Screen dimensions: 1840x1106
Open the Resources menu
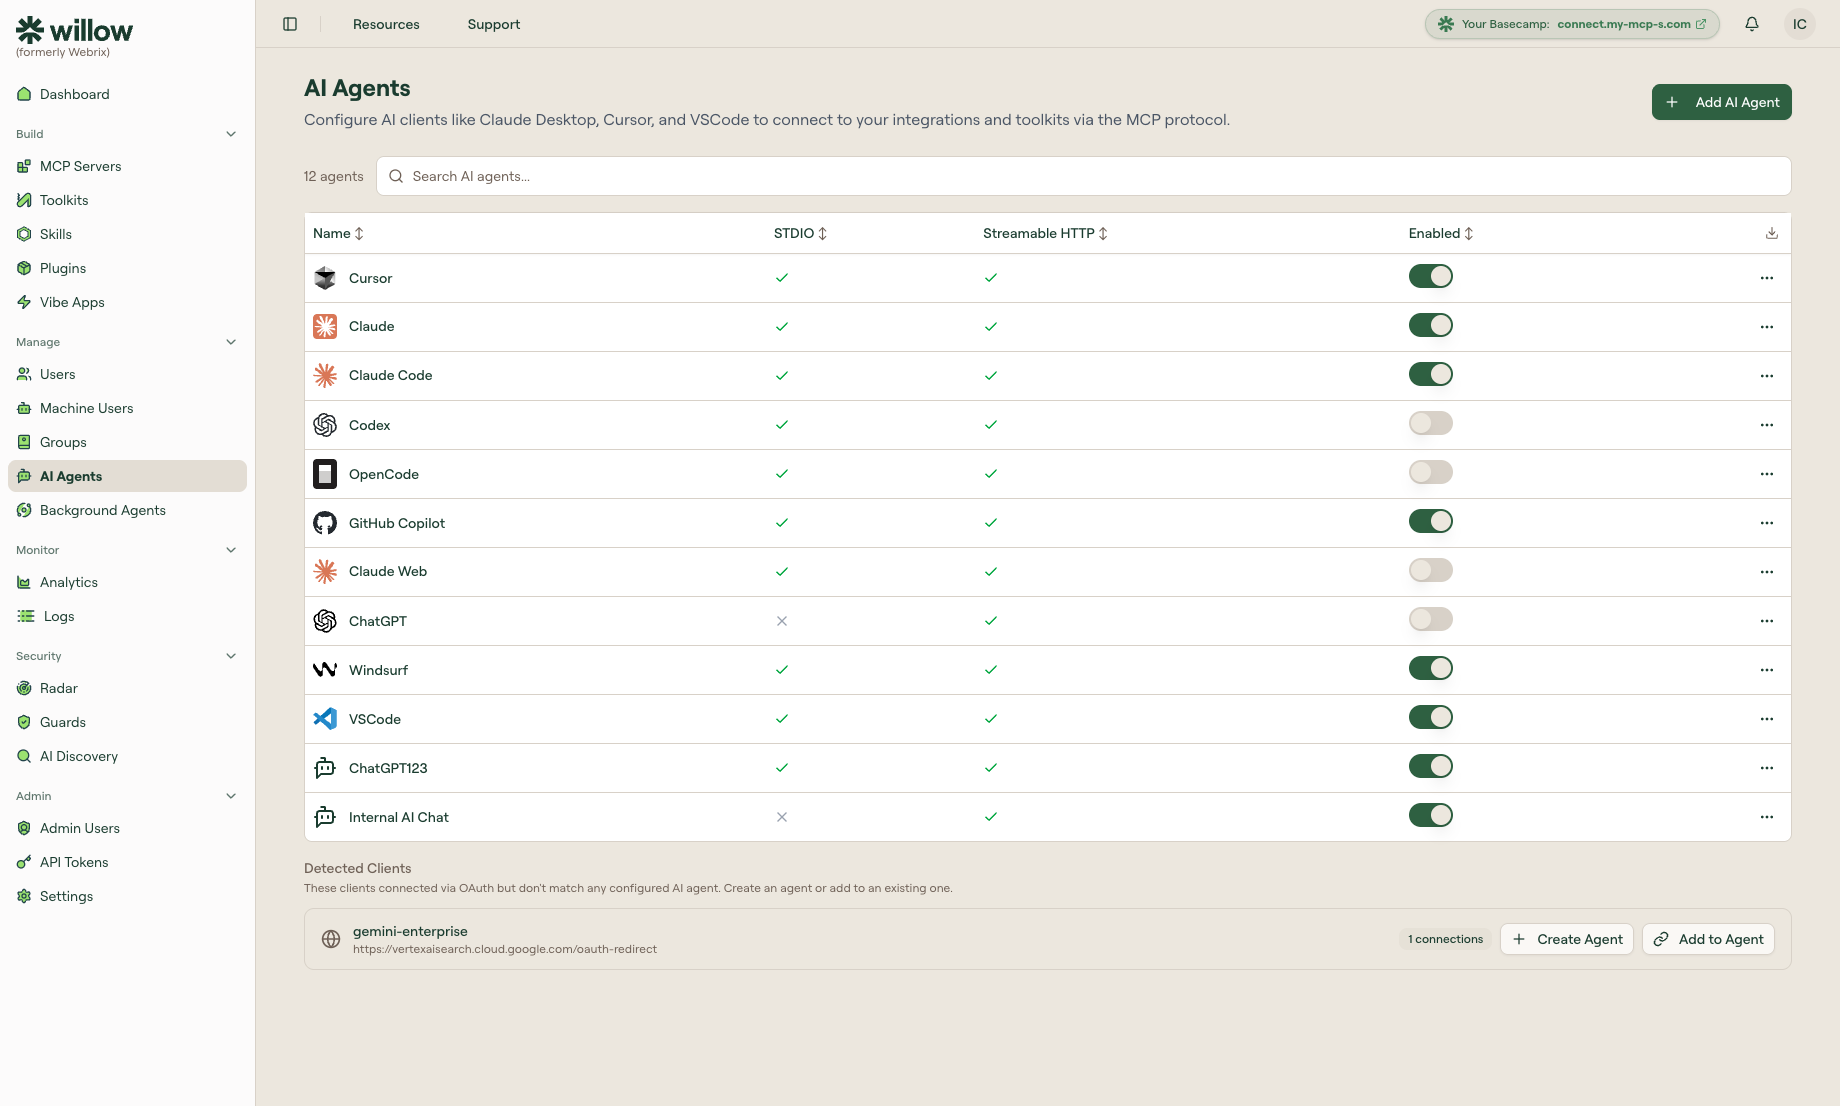click(x=386, y=24)
